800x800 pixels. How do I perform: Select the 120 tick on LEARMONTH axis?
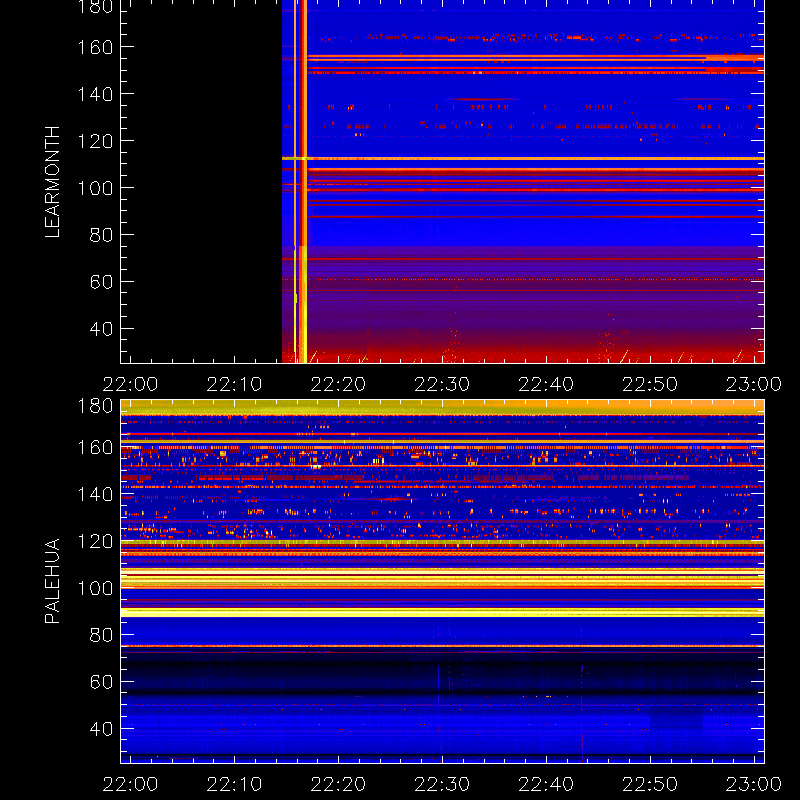pyautogui.click(x=95, y=141)
